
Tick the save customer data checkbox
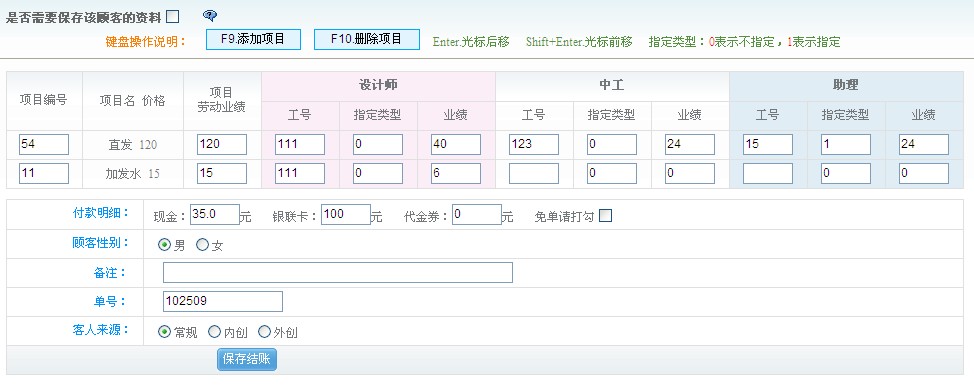[173, 16]
